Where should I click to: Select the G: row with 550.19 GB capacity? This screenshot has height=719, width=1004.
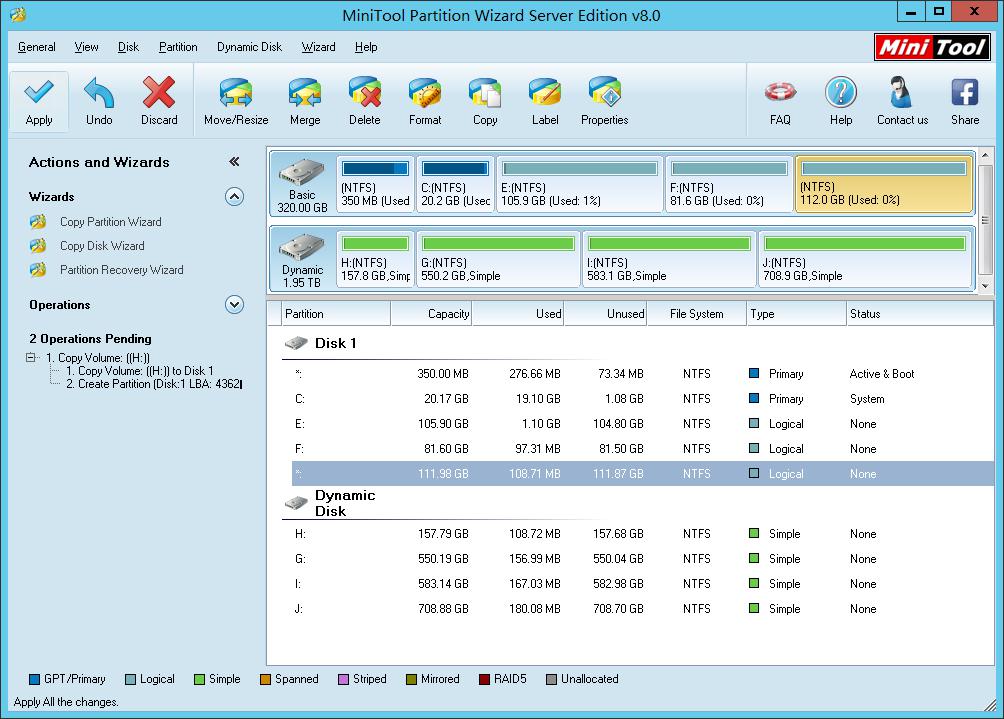pos(642,559)
